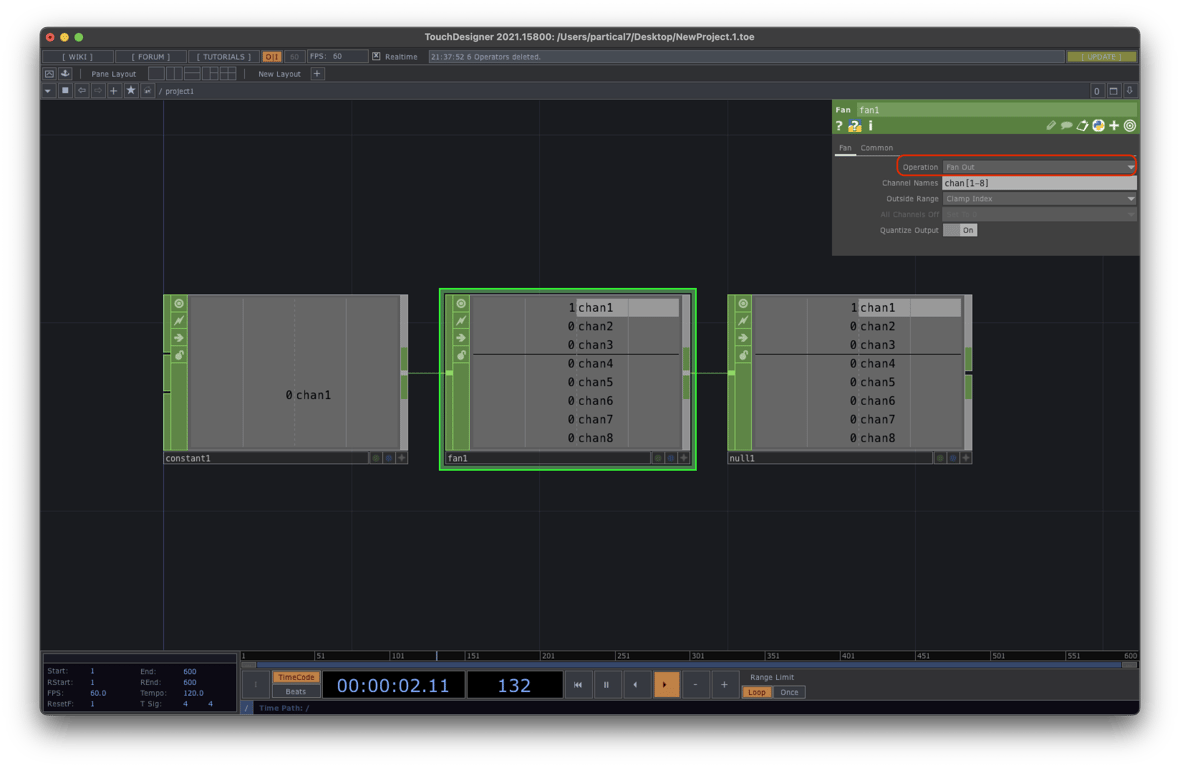
Task: Switch to the Fan parameter tab
Action: coord(845,147)
